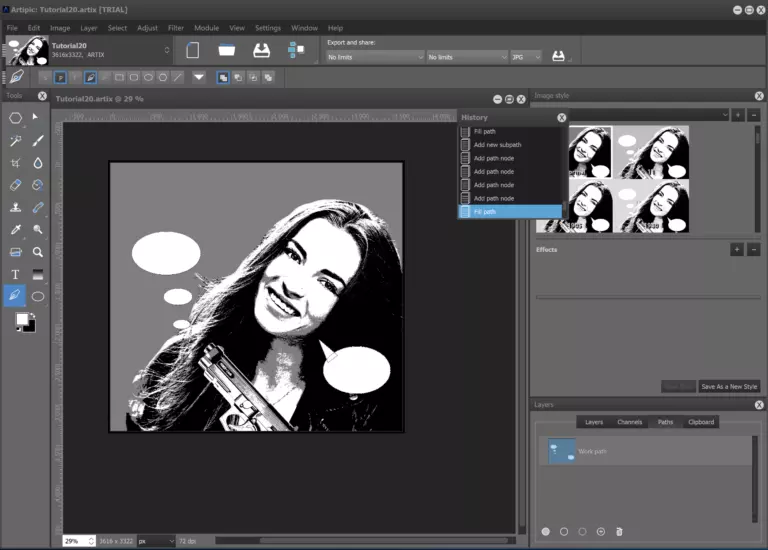Toggle the ellipse shape mode option
This screenshot has width=768, height=550.
148,77
